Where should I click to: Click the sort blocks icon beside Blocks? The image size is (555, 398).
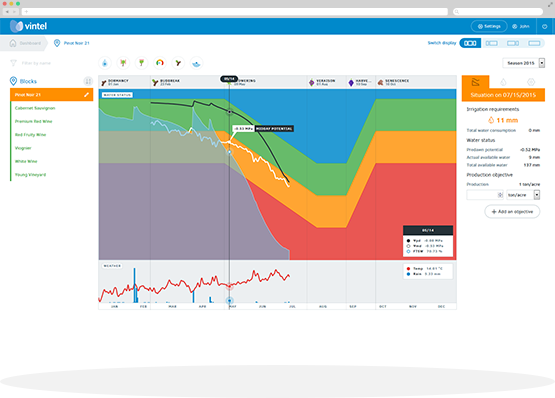pos(88,81)
